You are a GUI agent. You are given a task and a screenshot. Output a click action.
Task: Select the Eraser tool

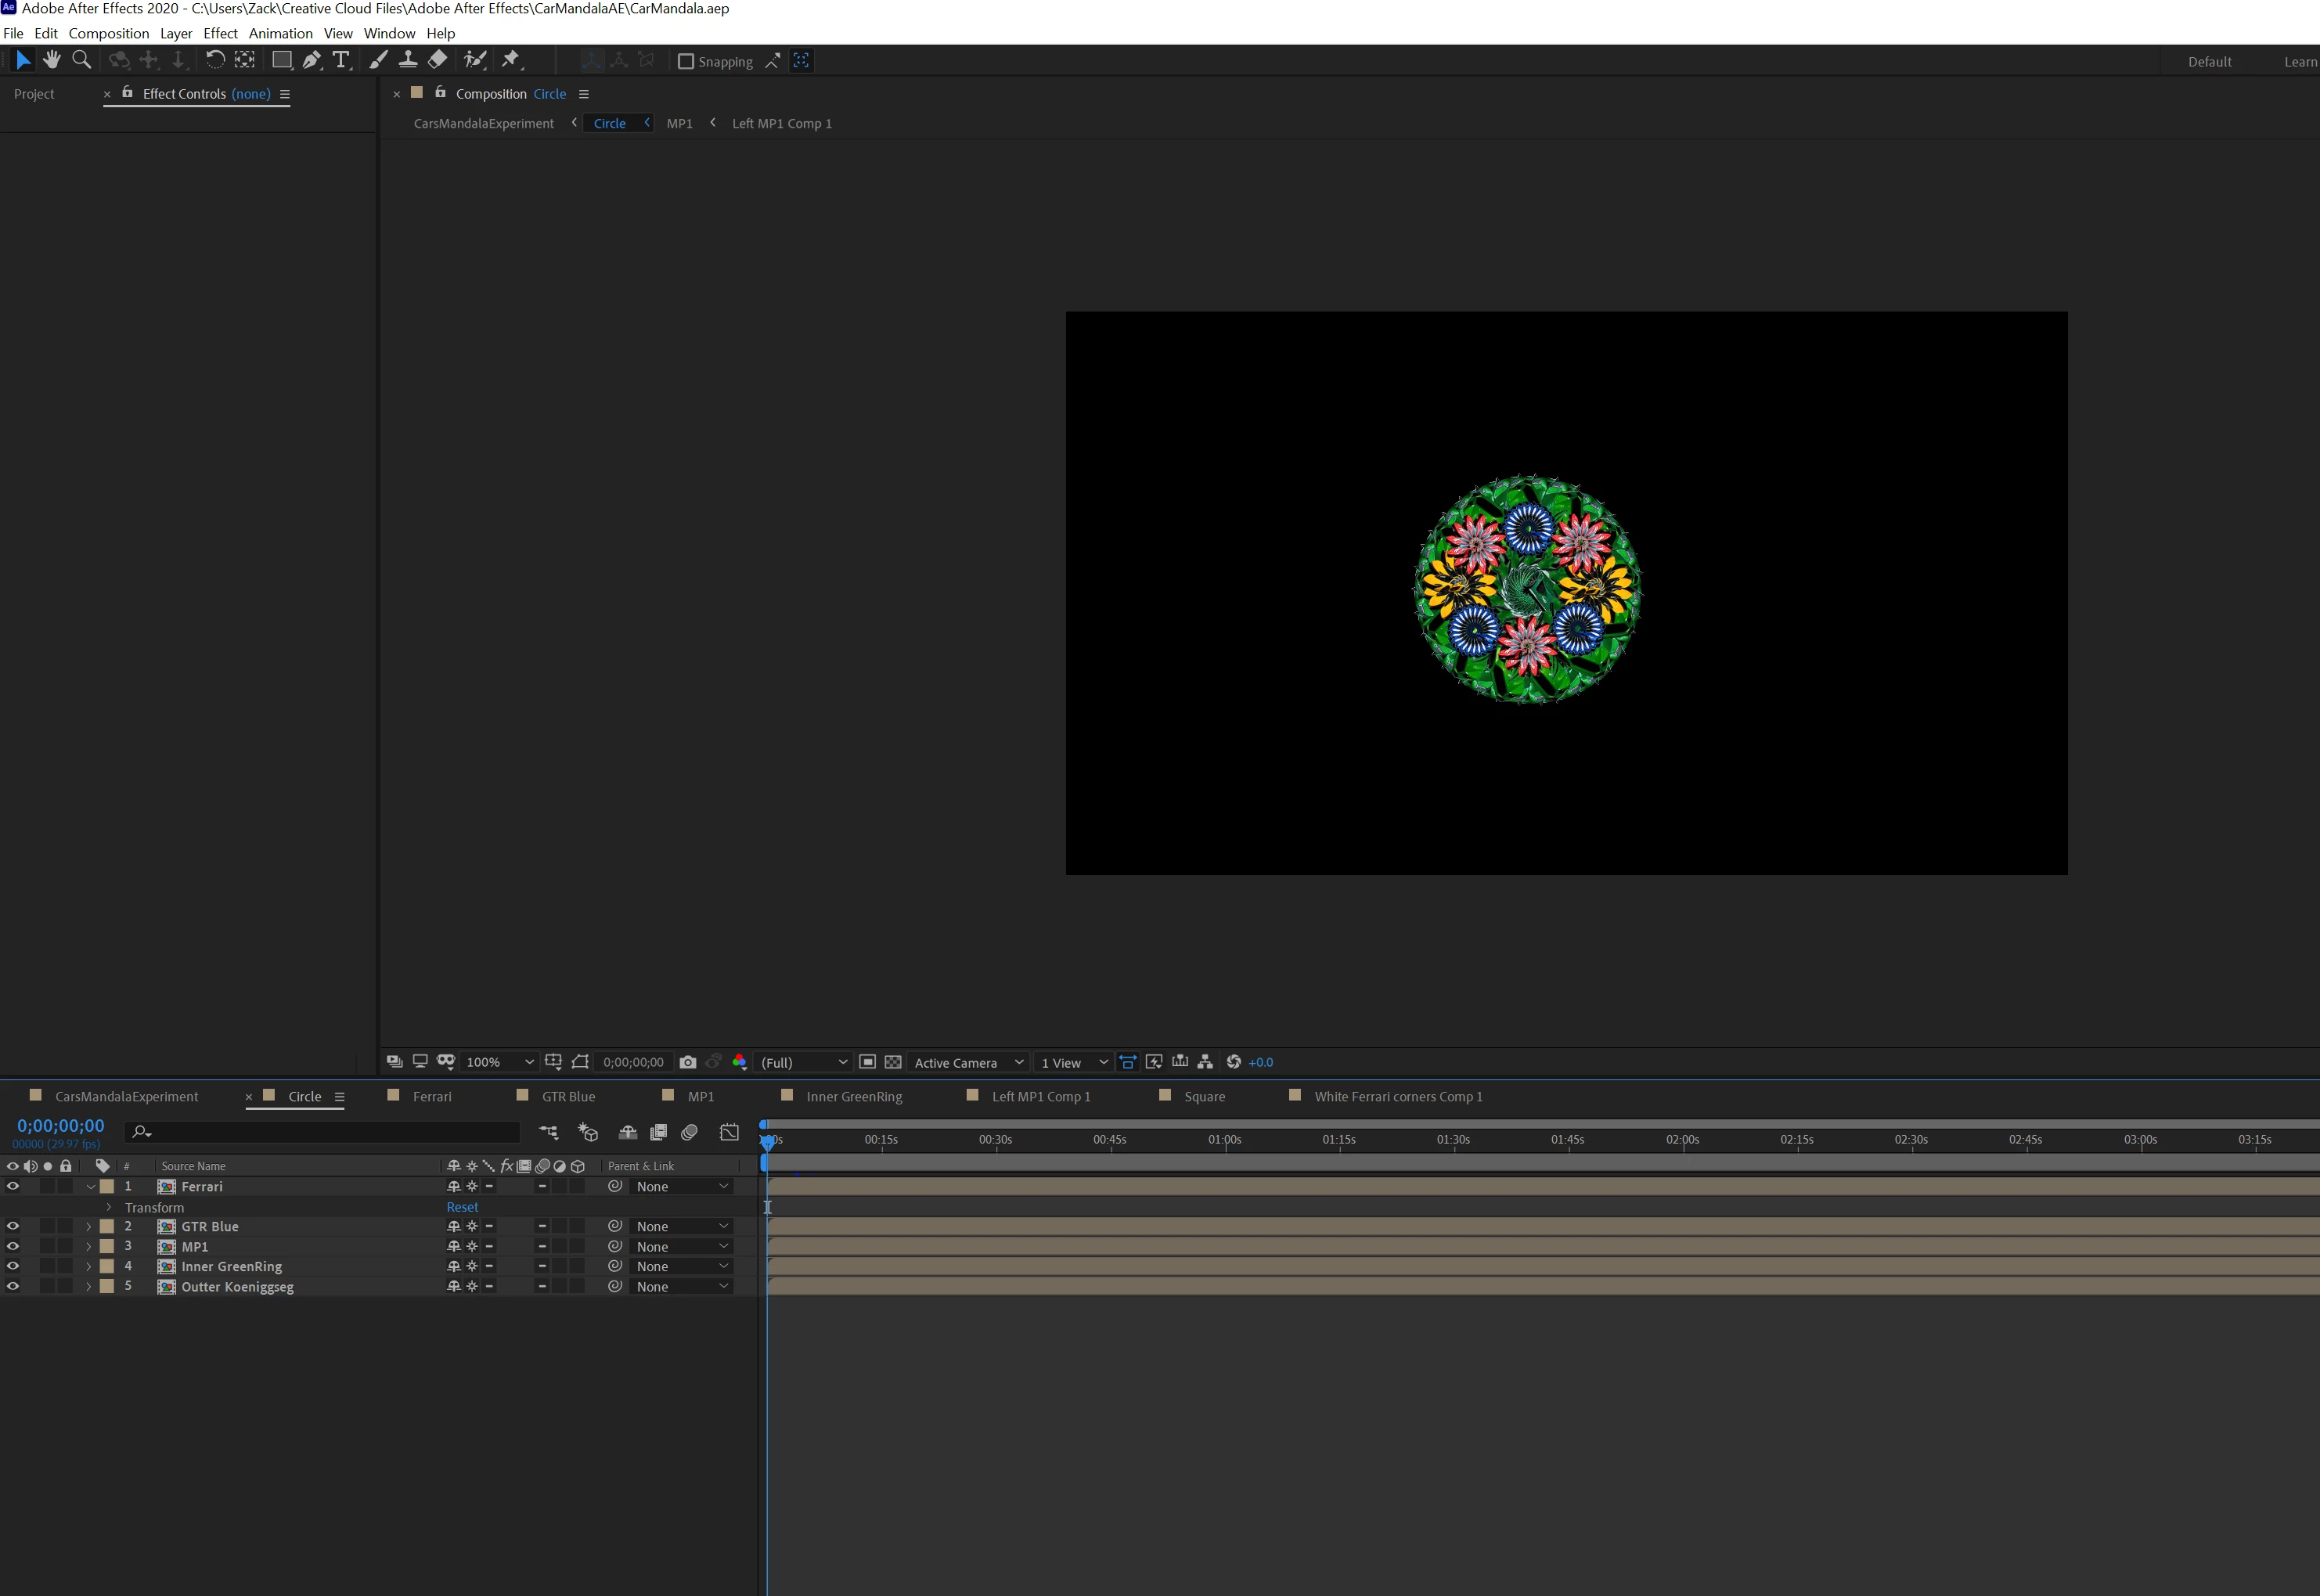pos(437,60)
